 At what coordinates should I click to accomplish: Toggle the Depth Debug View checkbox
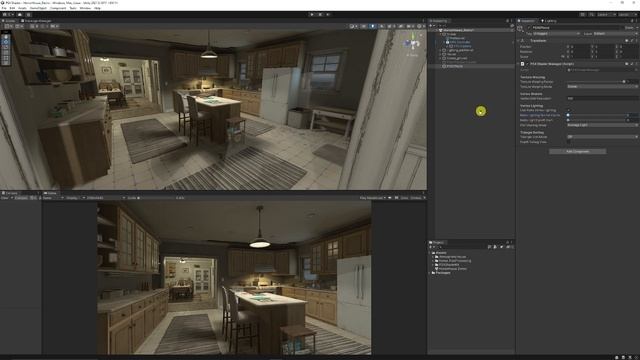(569, 142)
